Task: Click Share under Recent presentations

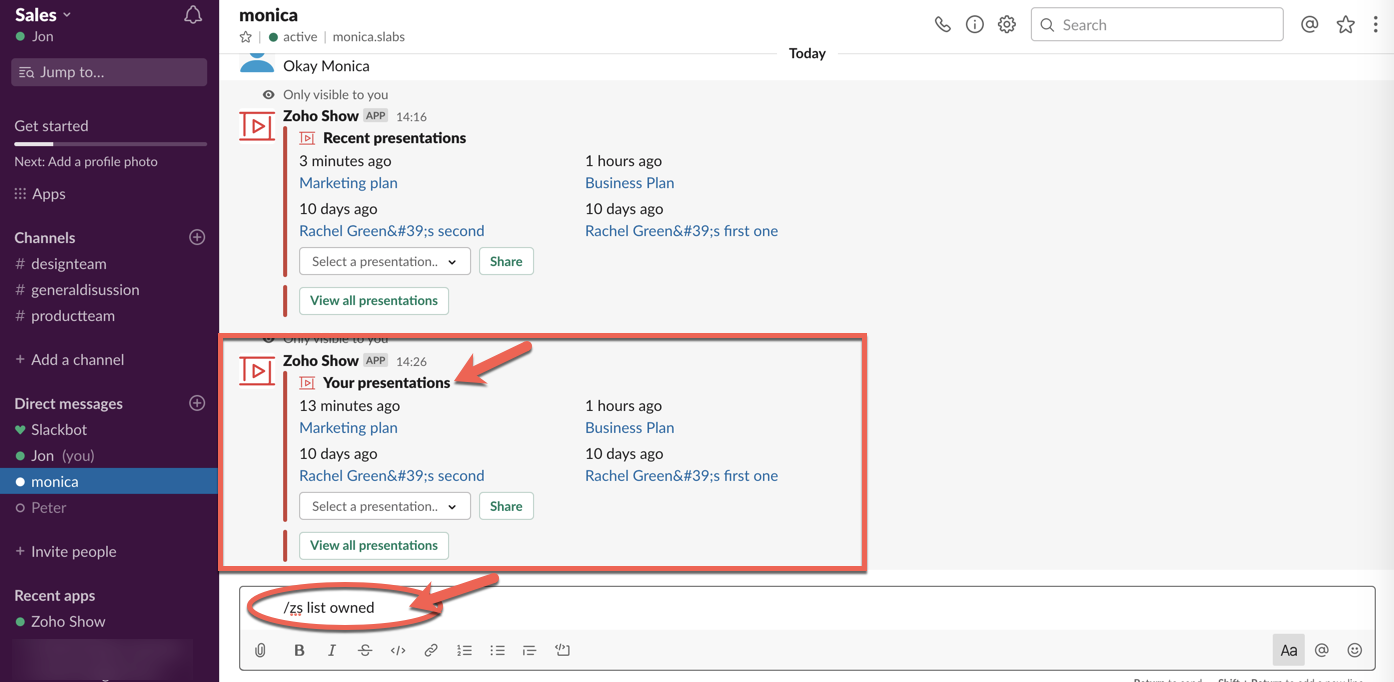Action: point(506,261)
